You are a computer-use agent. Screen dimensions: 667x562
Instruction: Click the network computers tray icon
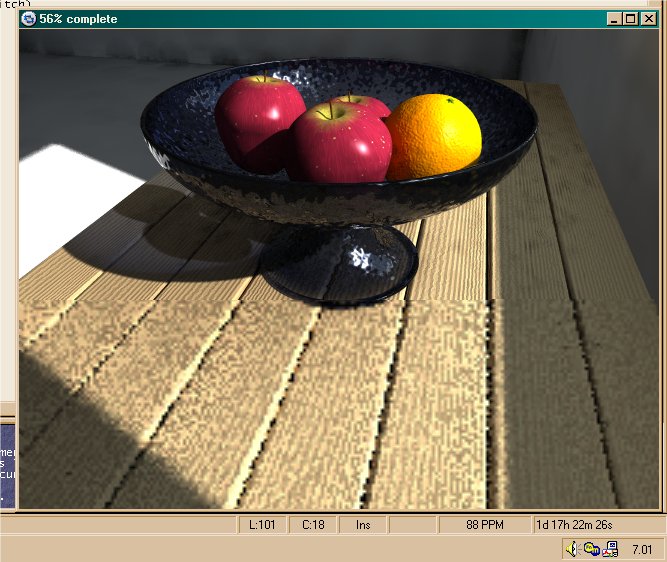point(610,548)
